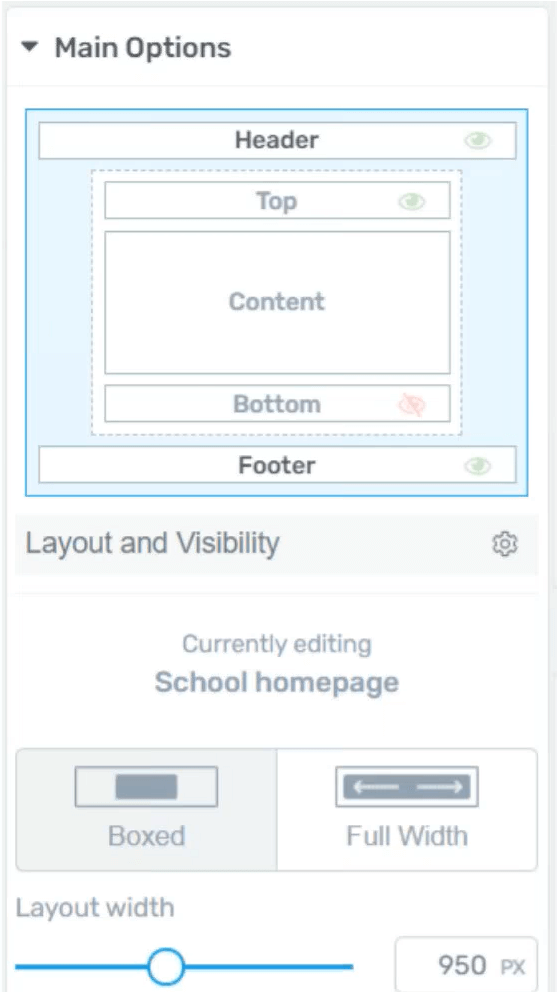Select the Footer layout block
The height and width of the screenshot is (992, 557).
(277, 465)
